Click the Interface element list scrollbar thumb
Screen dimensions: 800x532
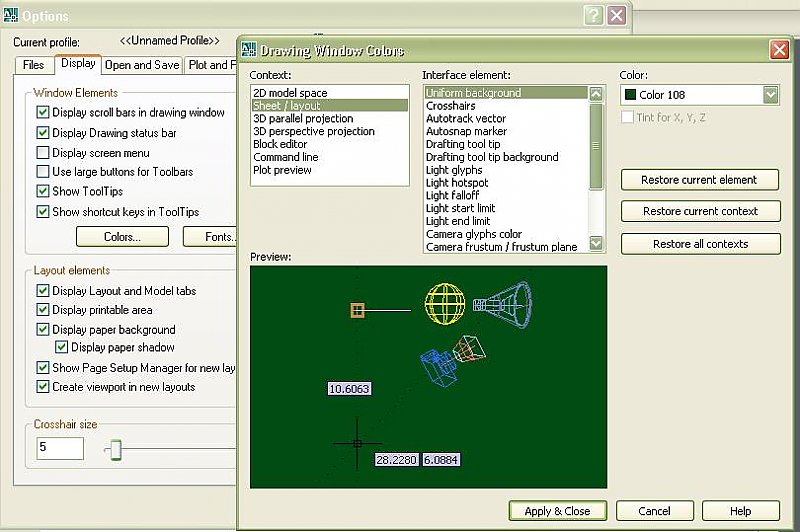[596, 146]
